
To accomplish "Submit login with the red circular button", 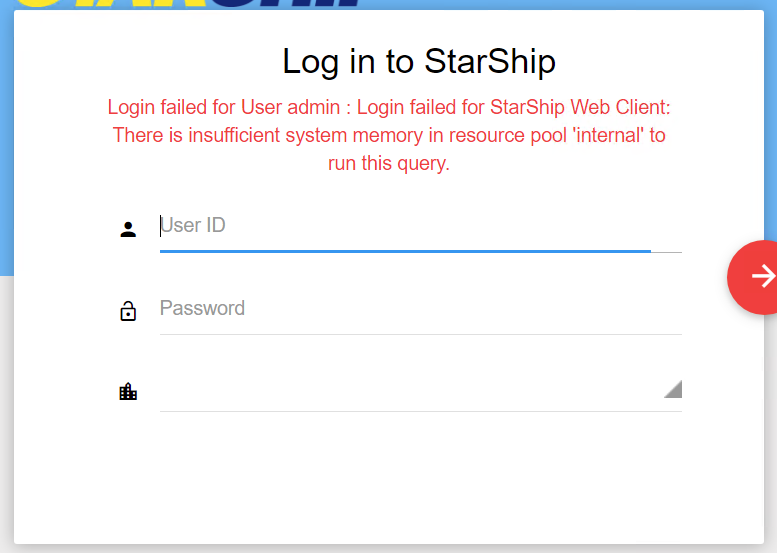I will 752,277.
